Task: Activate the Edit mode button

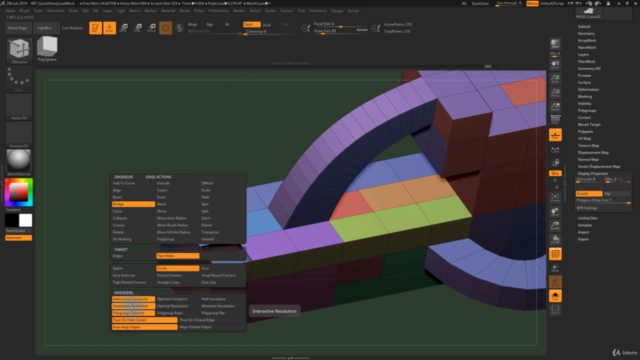Action: (96, 28)
